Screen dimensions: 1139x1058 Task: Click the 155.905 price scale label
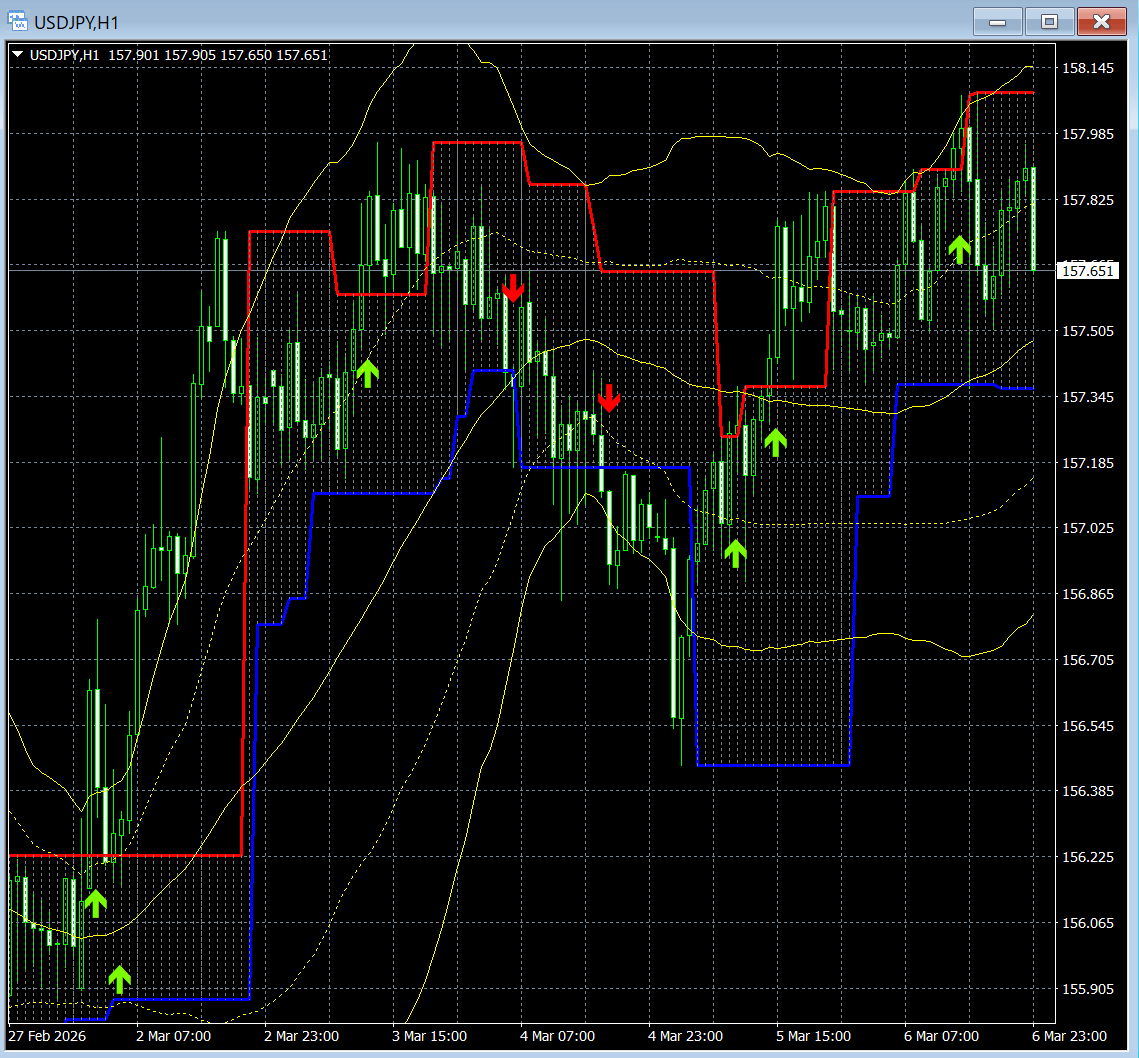tap(1087, 989)
